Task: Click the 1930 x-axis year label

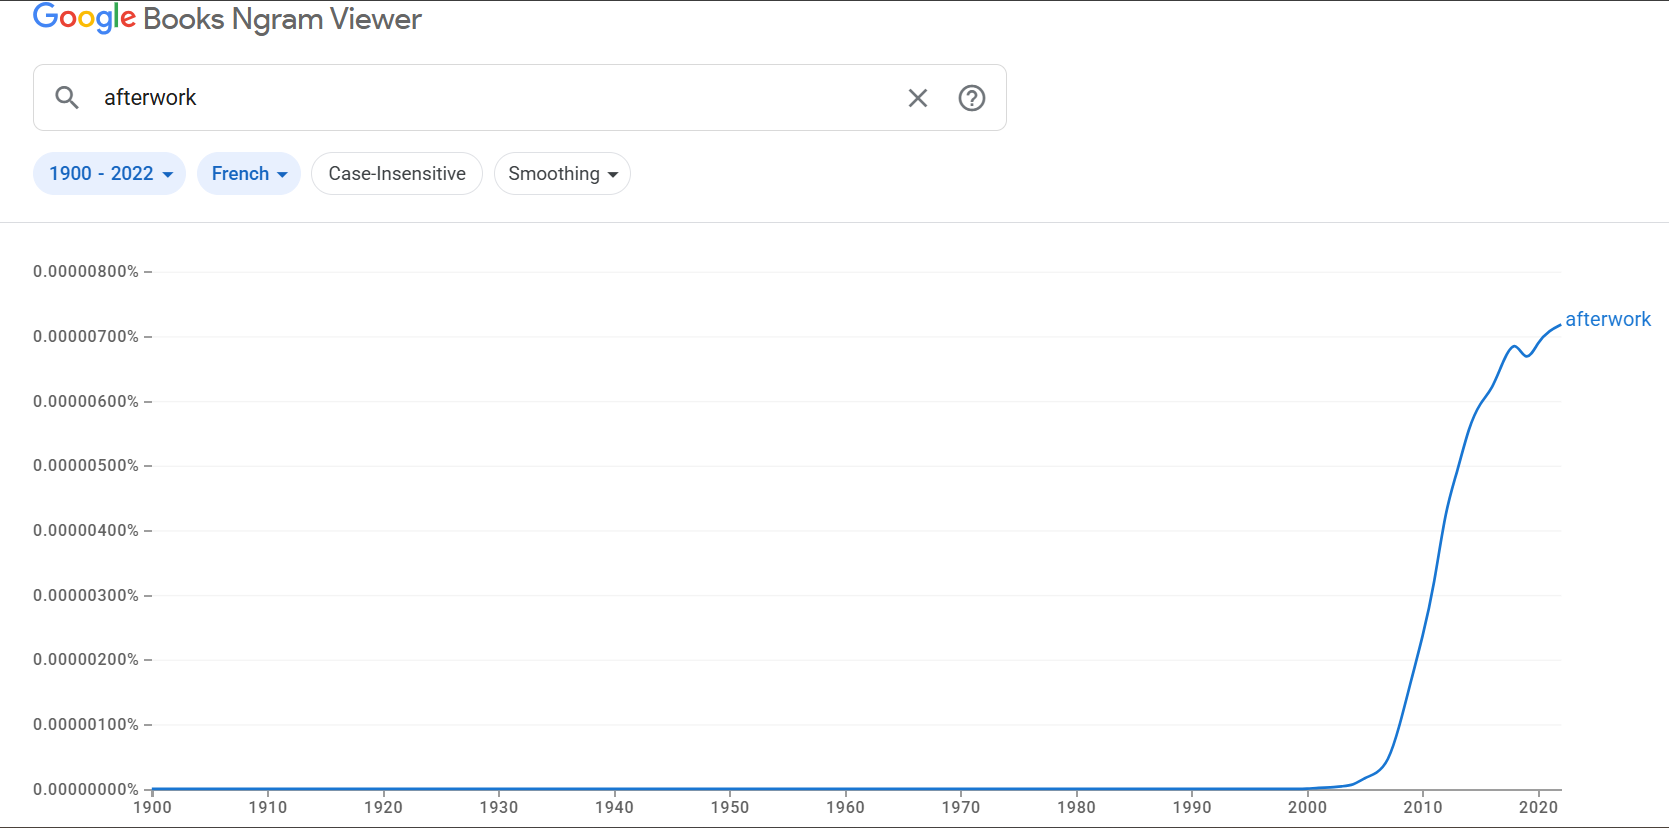Action: (499, 808)
